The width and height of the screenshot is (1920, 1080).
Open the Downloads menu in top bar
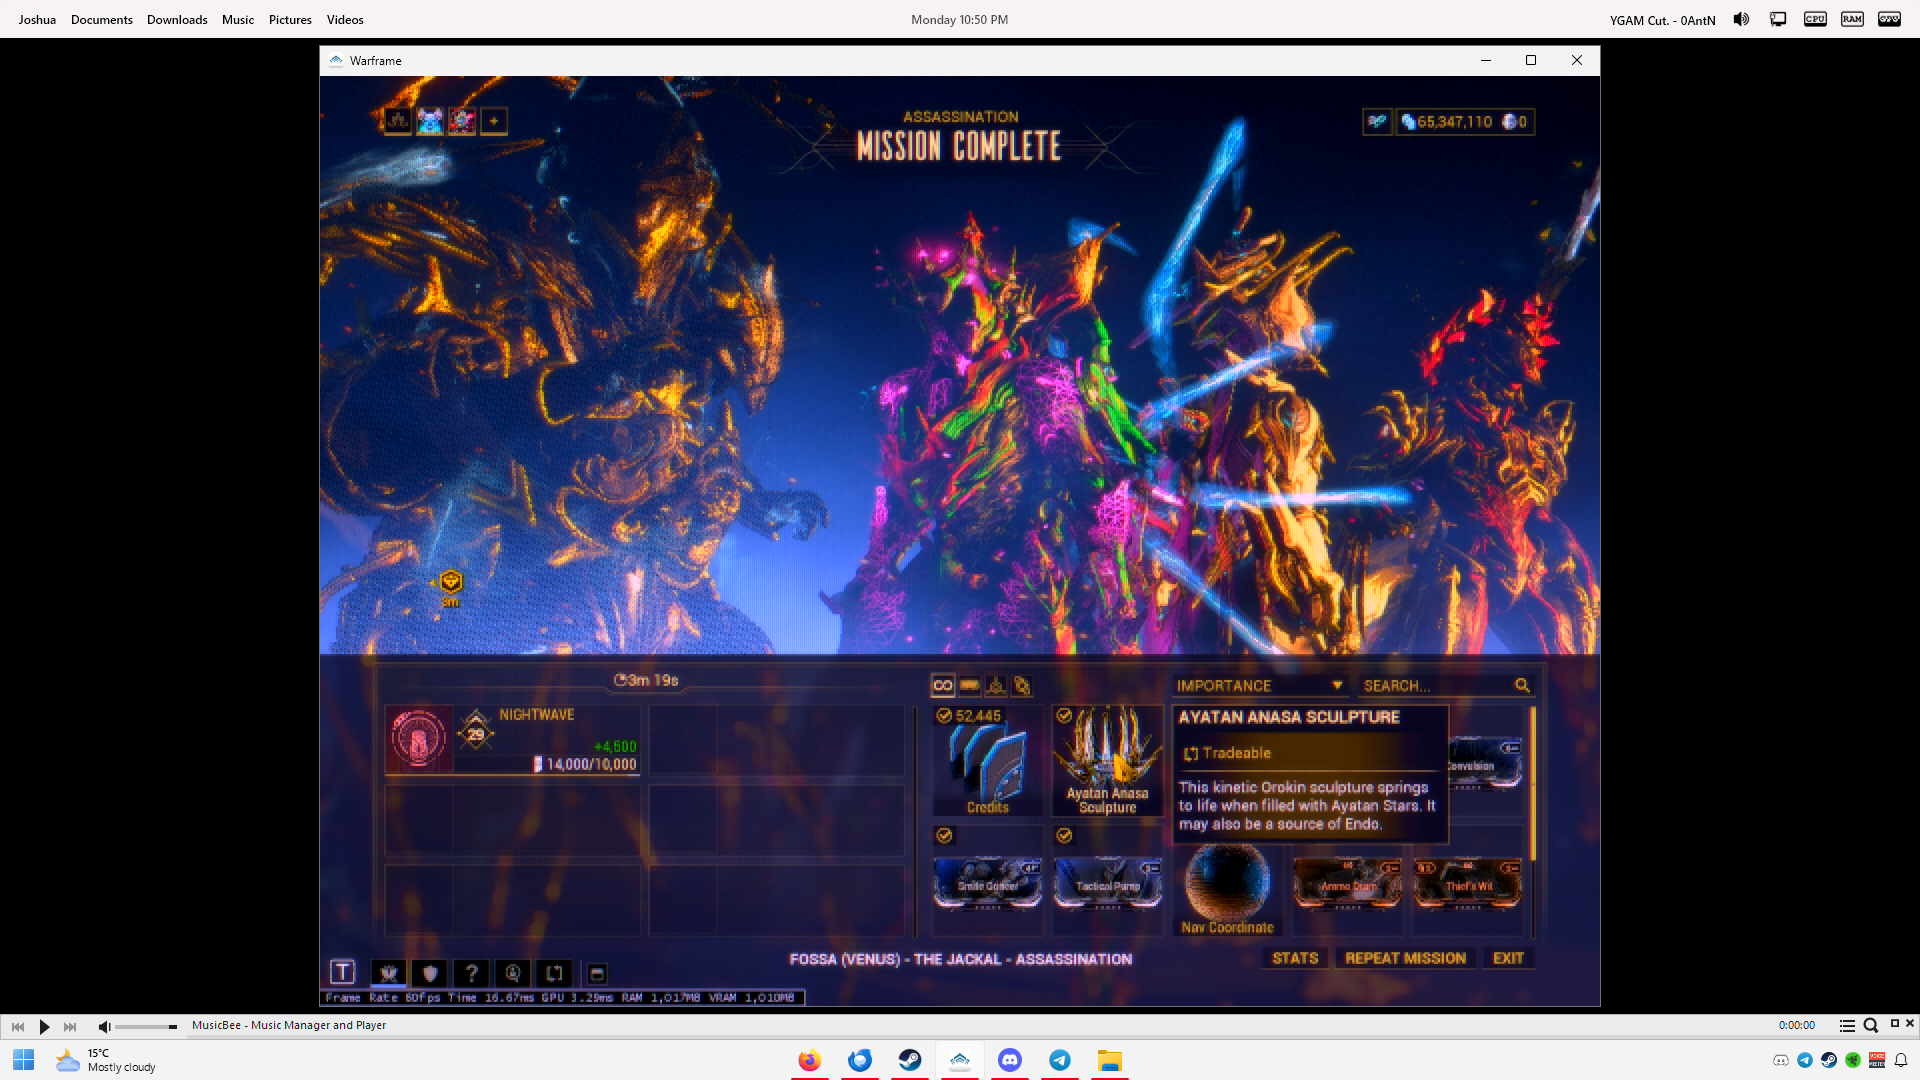click(177, 19)
